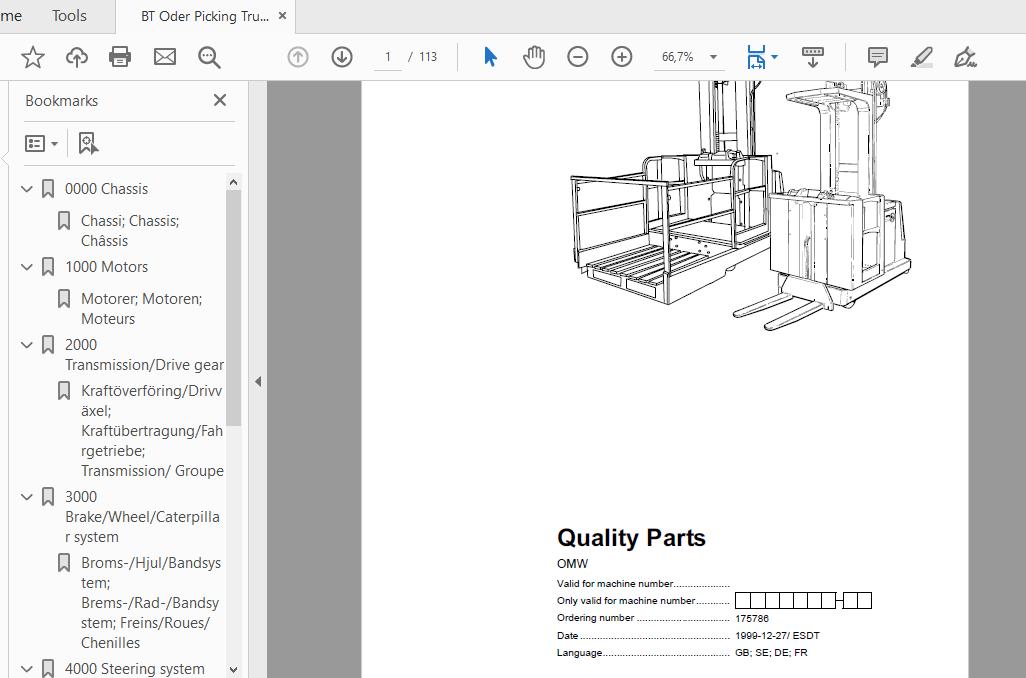Activate the arrow selection tool
Screen dimensions: 1026x678
490,57
